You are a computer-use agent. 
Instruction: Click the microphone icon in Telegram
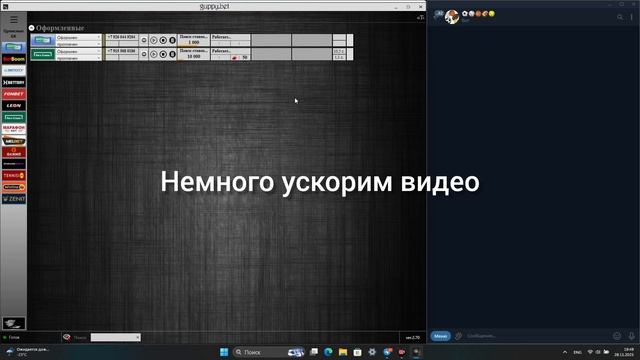point(631,336)
